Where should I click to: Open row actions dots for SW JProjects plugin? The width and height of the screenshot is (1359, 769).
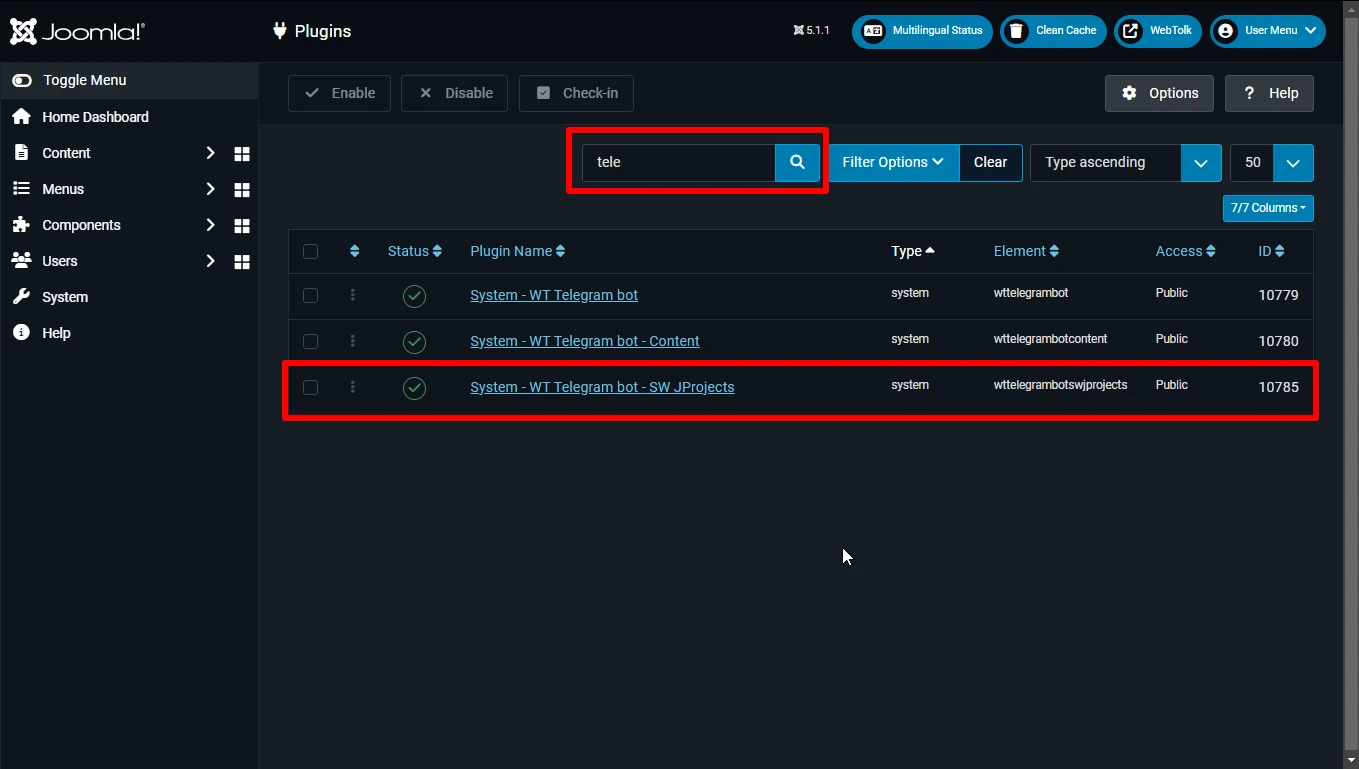pos(353,387)
